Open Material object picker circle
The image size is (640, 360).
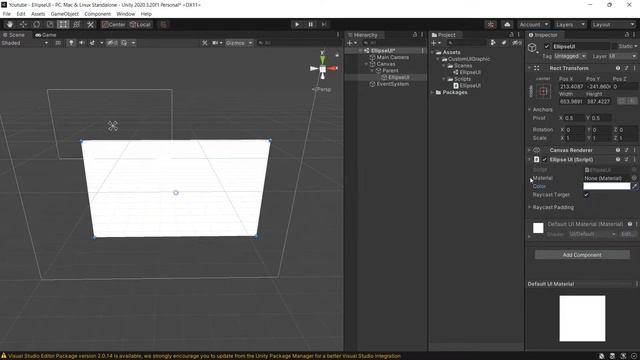[x=634, y=178]
